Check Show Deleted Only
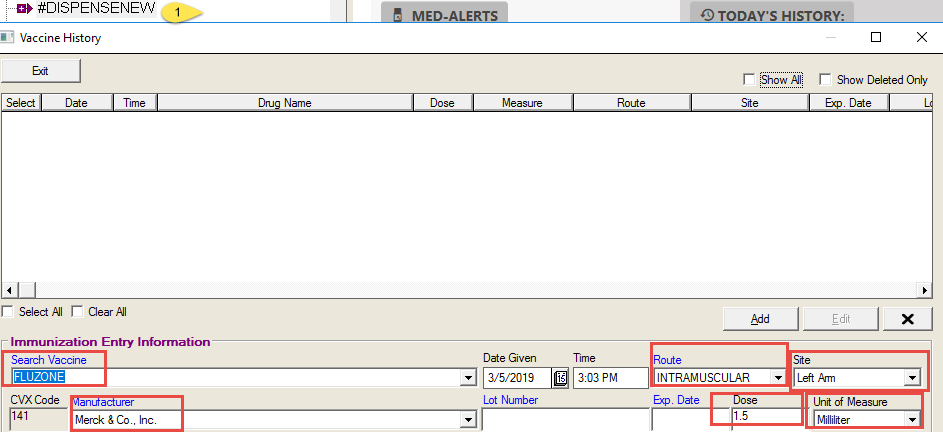The image size is (943, 432). tap(825, 79)
